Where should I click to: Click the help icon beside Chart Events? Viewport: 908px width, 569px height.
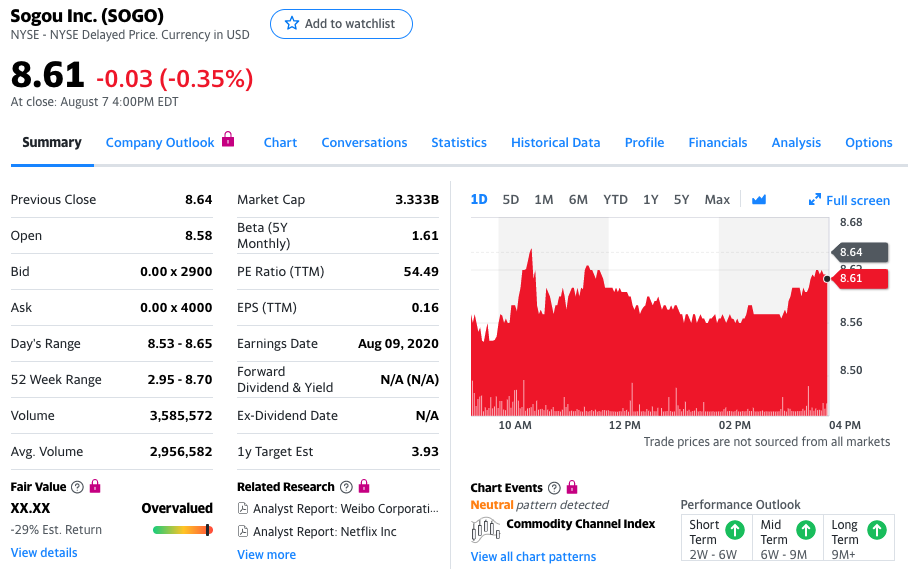coord(554,487)
